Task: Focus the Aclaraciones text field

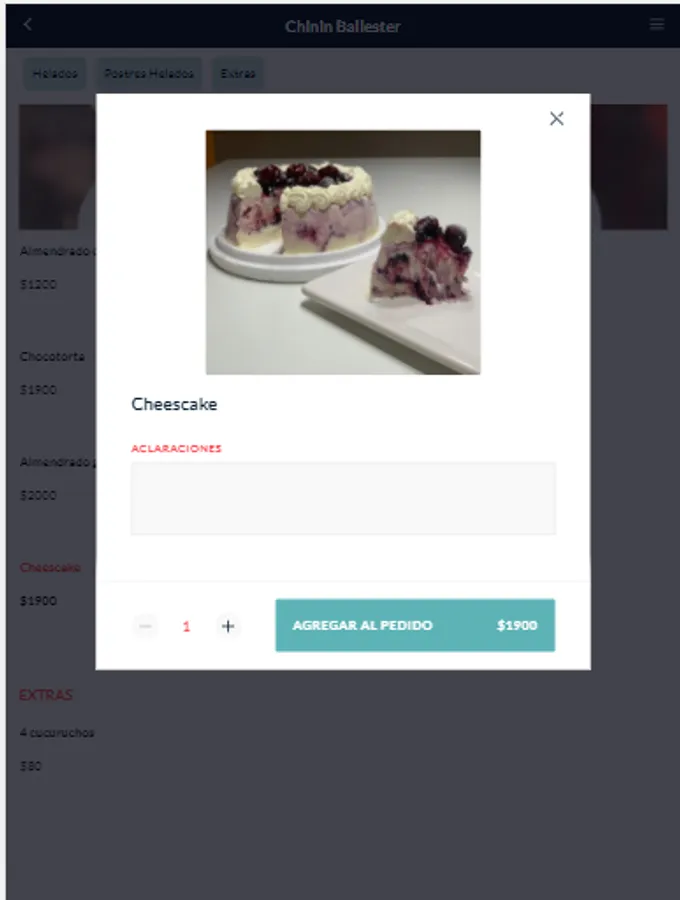Action: (343, 498)
